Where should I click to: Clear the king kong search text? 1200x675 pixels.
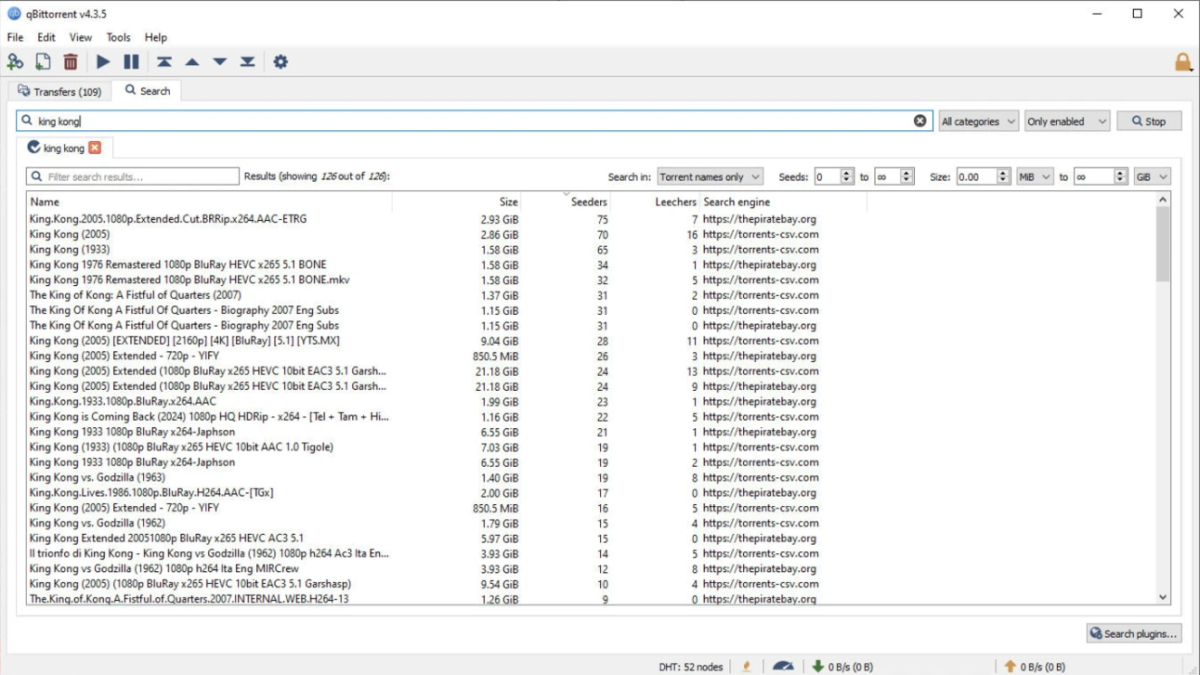(x=920, y=121)
